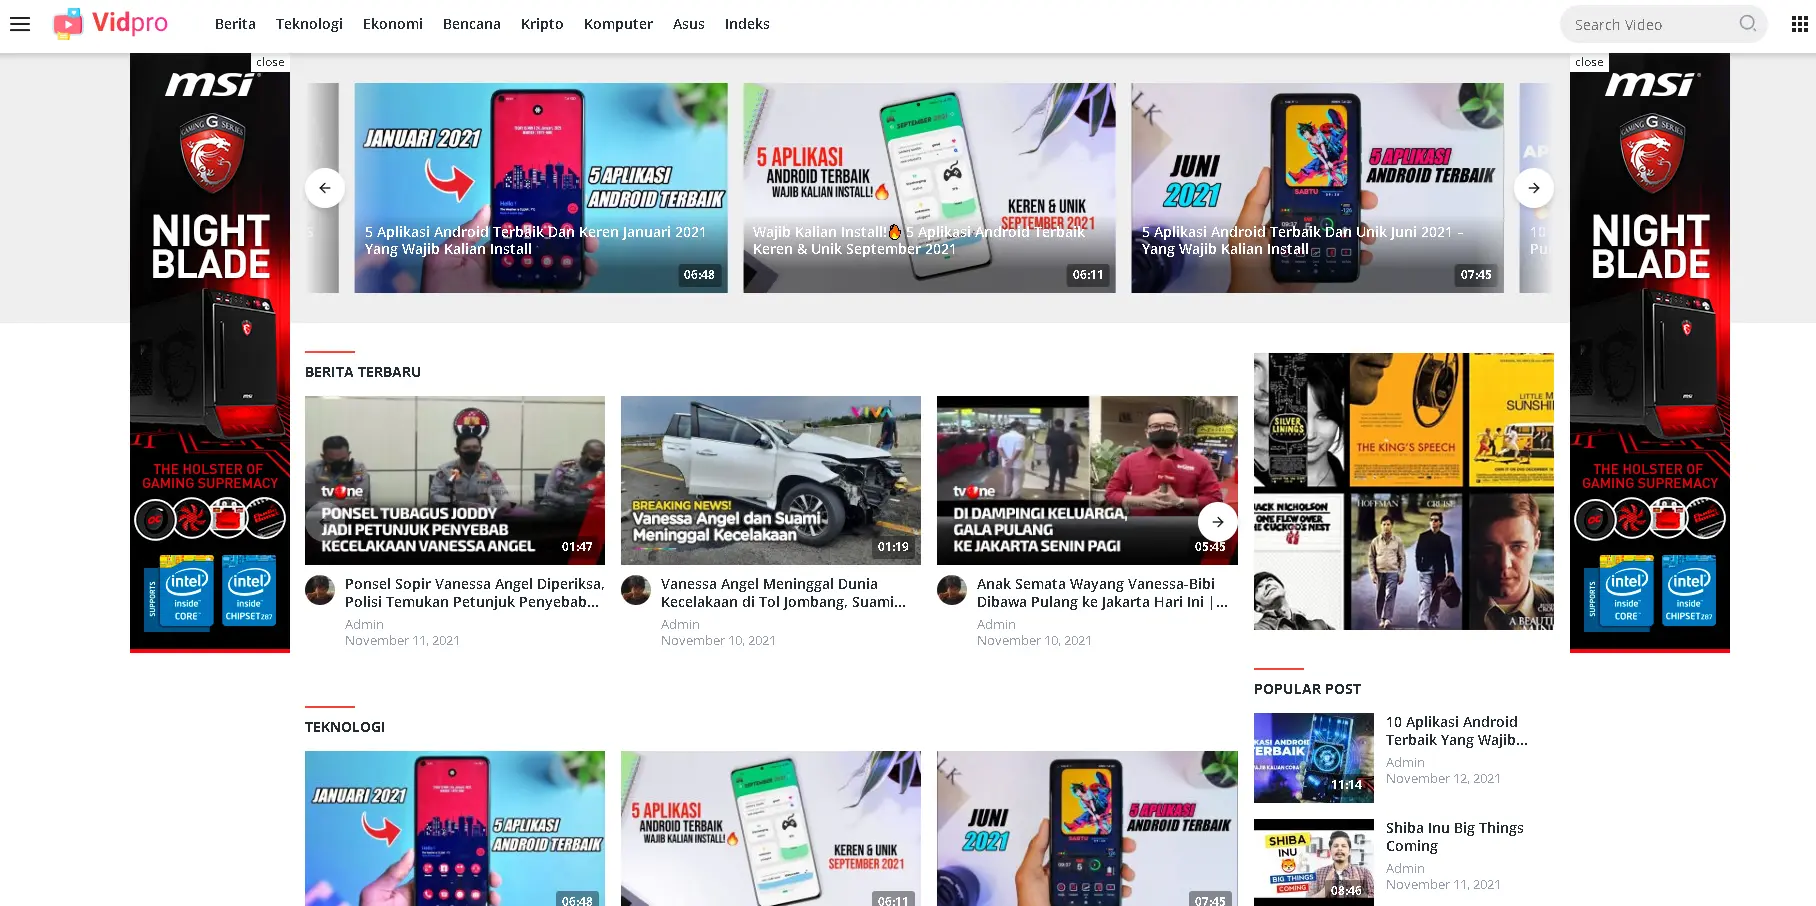1816x906 pixels.
Task: Open the Indeks menu item
Action: coord(747,24)
